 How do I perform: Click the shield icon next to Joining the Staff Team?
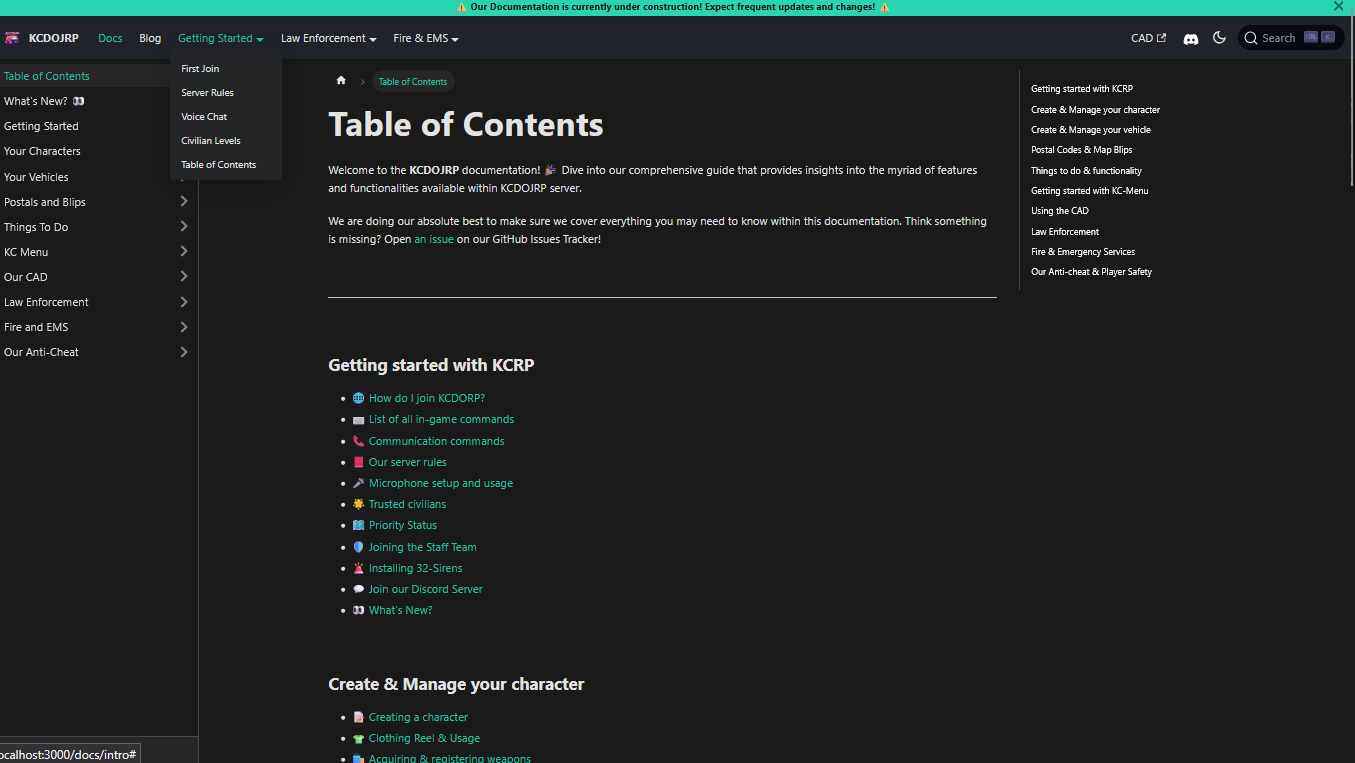357,546
